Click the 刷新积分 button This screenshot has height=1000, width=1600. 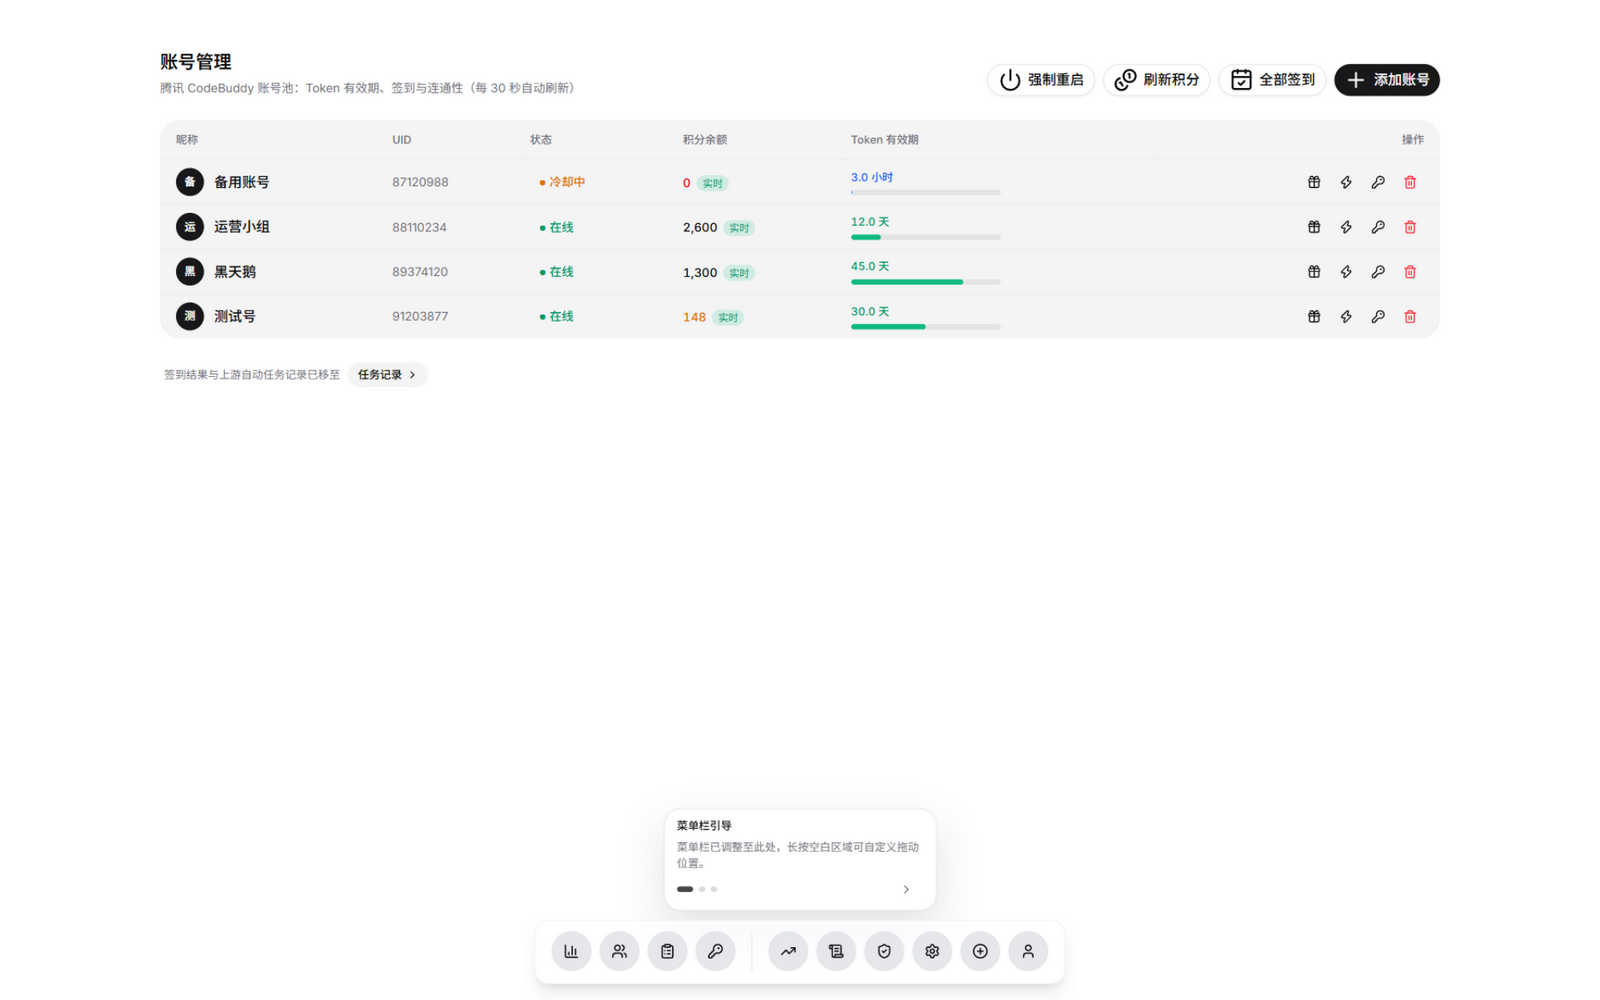point(1157,80)
